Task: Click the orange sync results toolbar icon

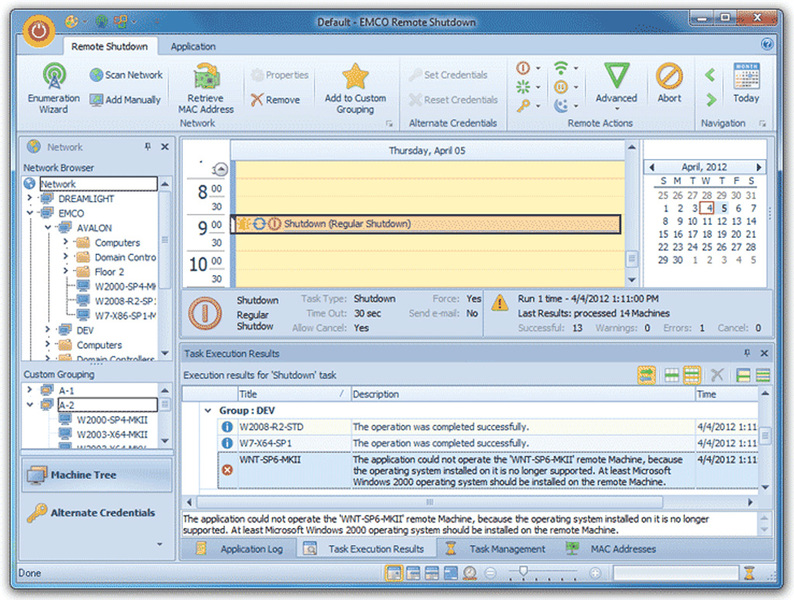Action: pyautogui.click(x=646, y=375)
